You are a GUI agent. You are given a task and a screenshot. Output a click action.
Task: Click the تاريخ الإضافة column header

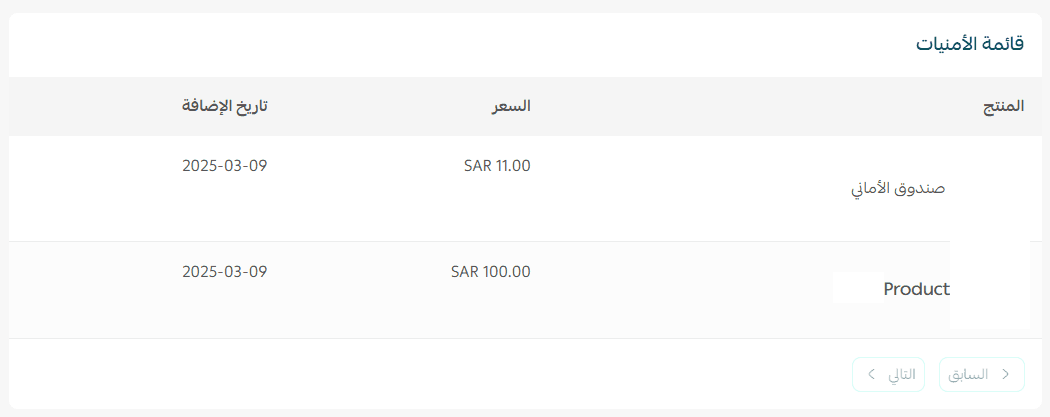tap(225, 106)
